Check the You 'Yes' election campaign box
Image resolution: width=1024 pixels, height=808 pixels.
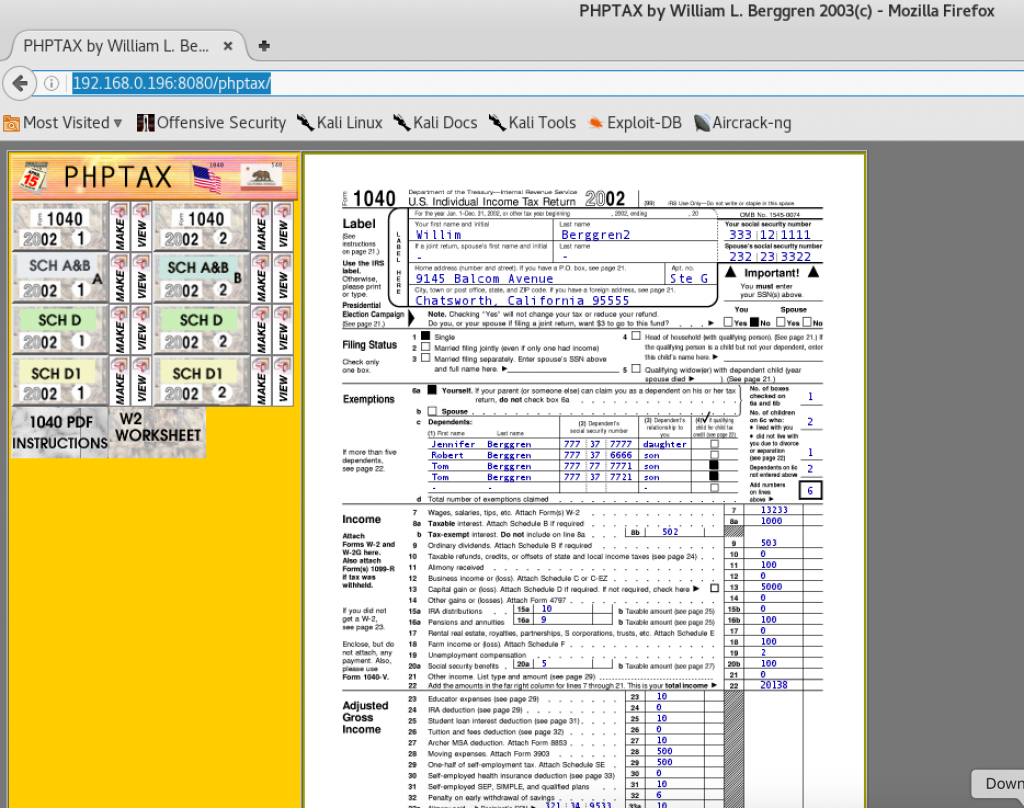pos(728,323)
